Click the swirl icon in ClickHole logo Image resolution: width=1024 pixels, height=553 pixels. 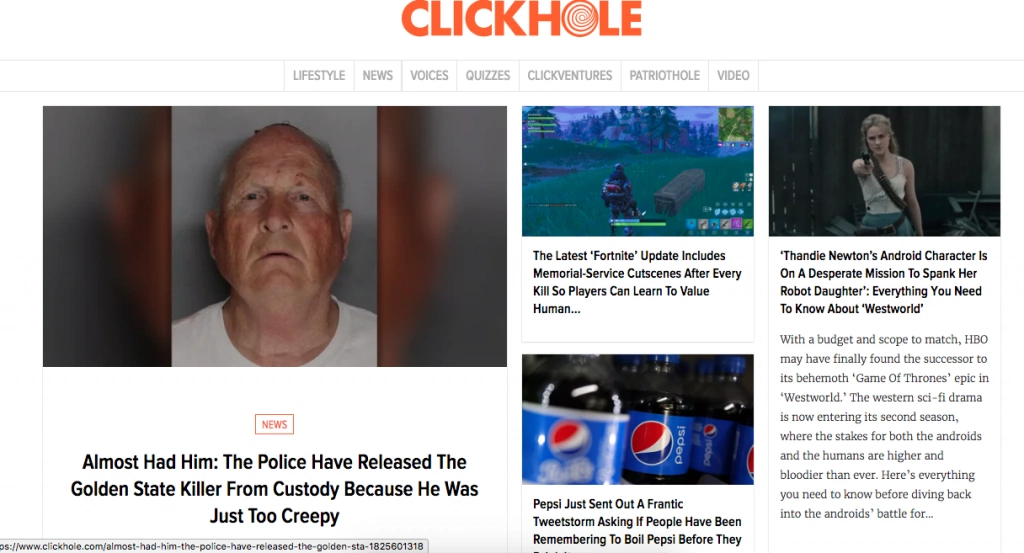[579, 18]
